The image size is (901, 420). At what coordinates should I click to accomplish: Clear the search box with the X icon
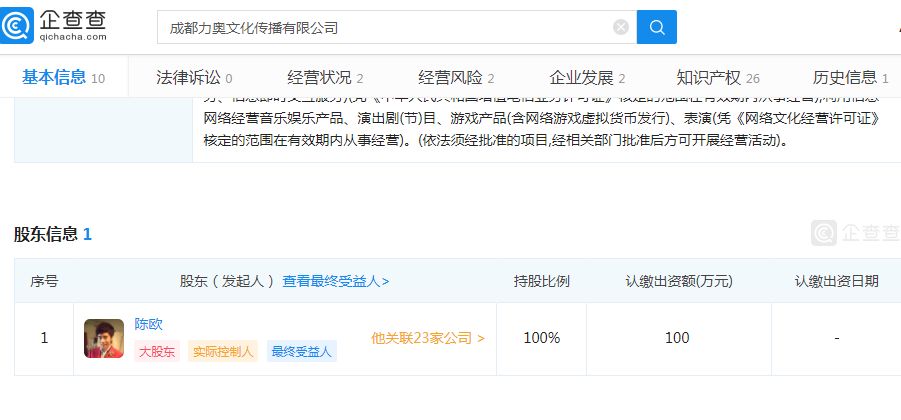tap(621, 27)
